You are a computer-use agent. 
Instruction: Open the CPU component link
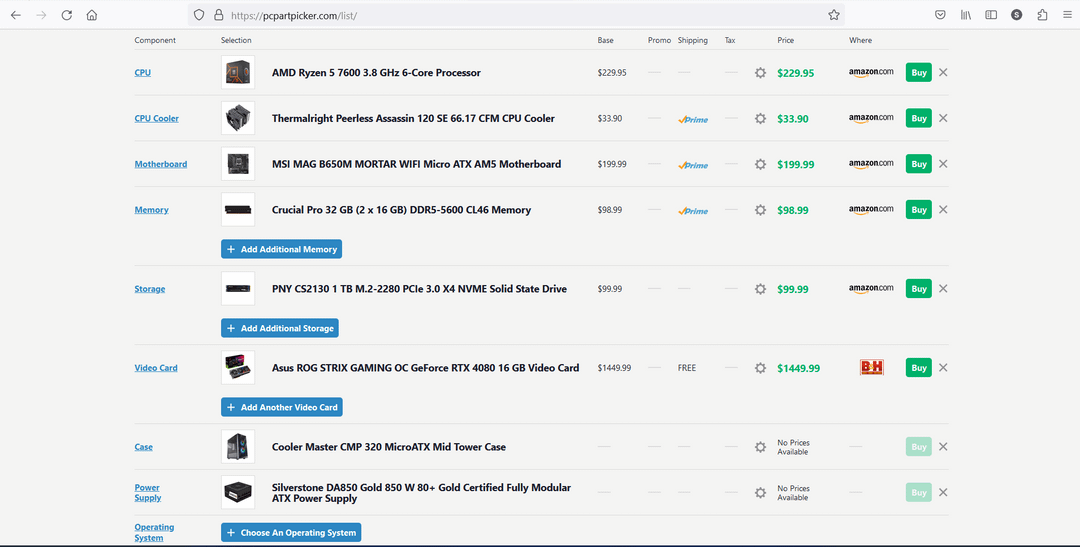[143, 72]
